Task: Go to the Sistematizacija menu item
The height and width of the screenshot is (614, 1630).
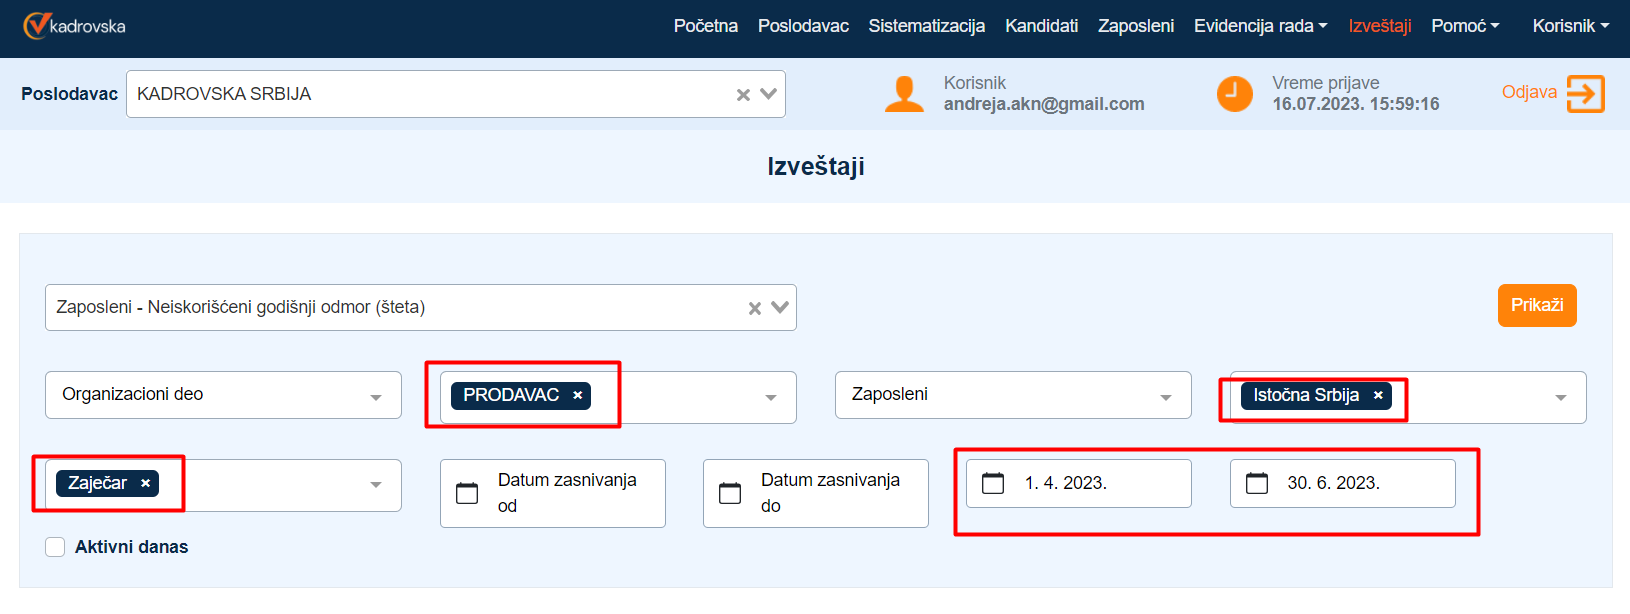Action: [926, 26]
